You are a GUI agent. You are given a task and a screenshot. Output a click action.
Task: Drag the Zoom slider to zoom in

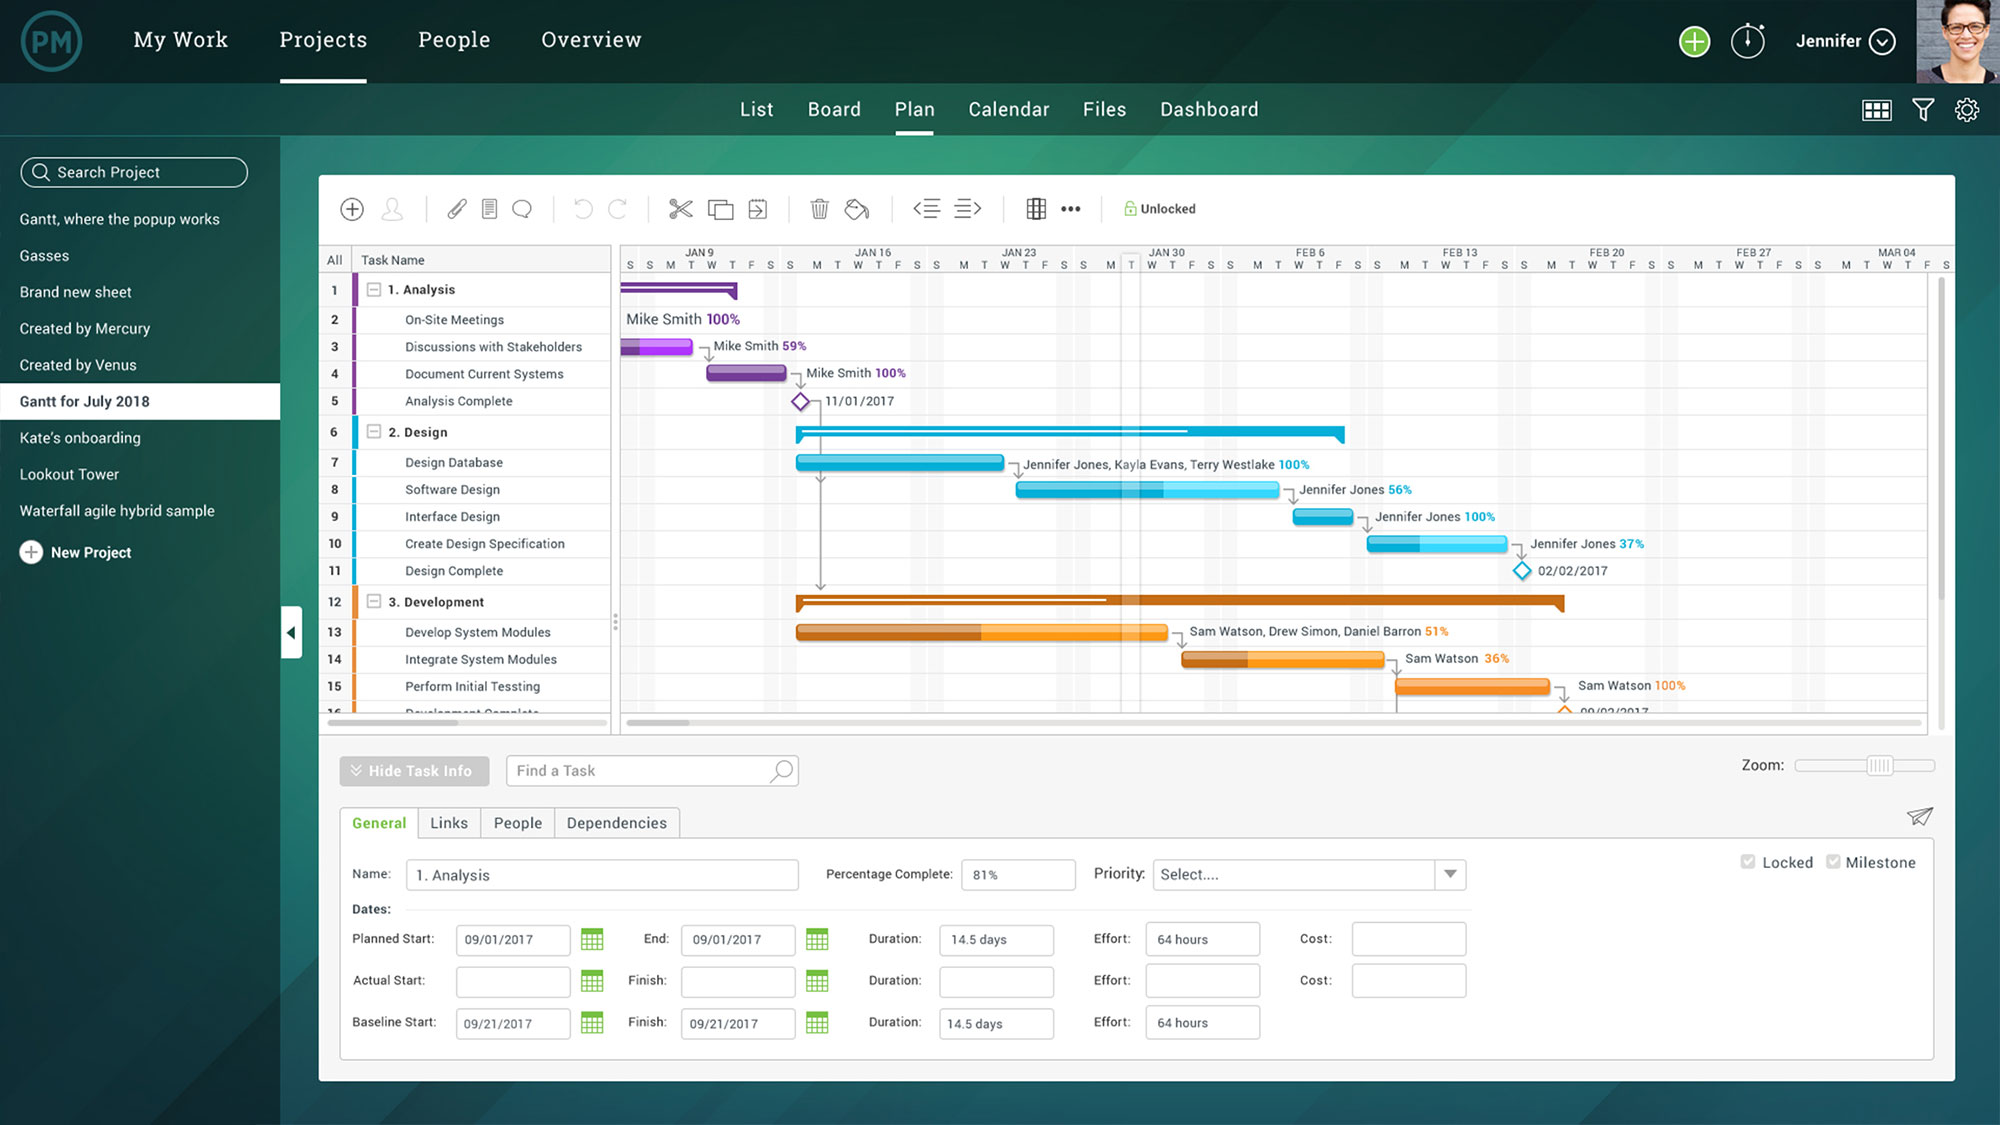(1882, 765)
